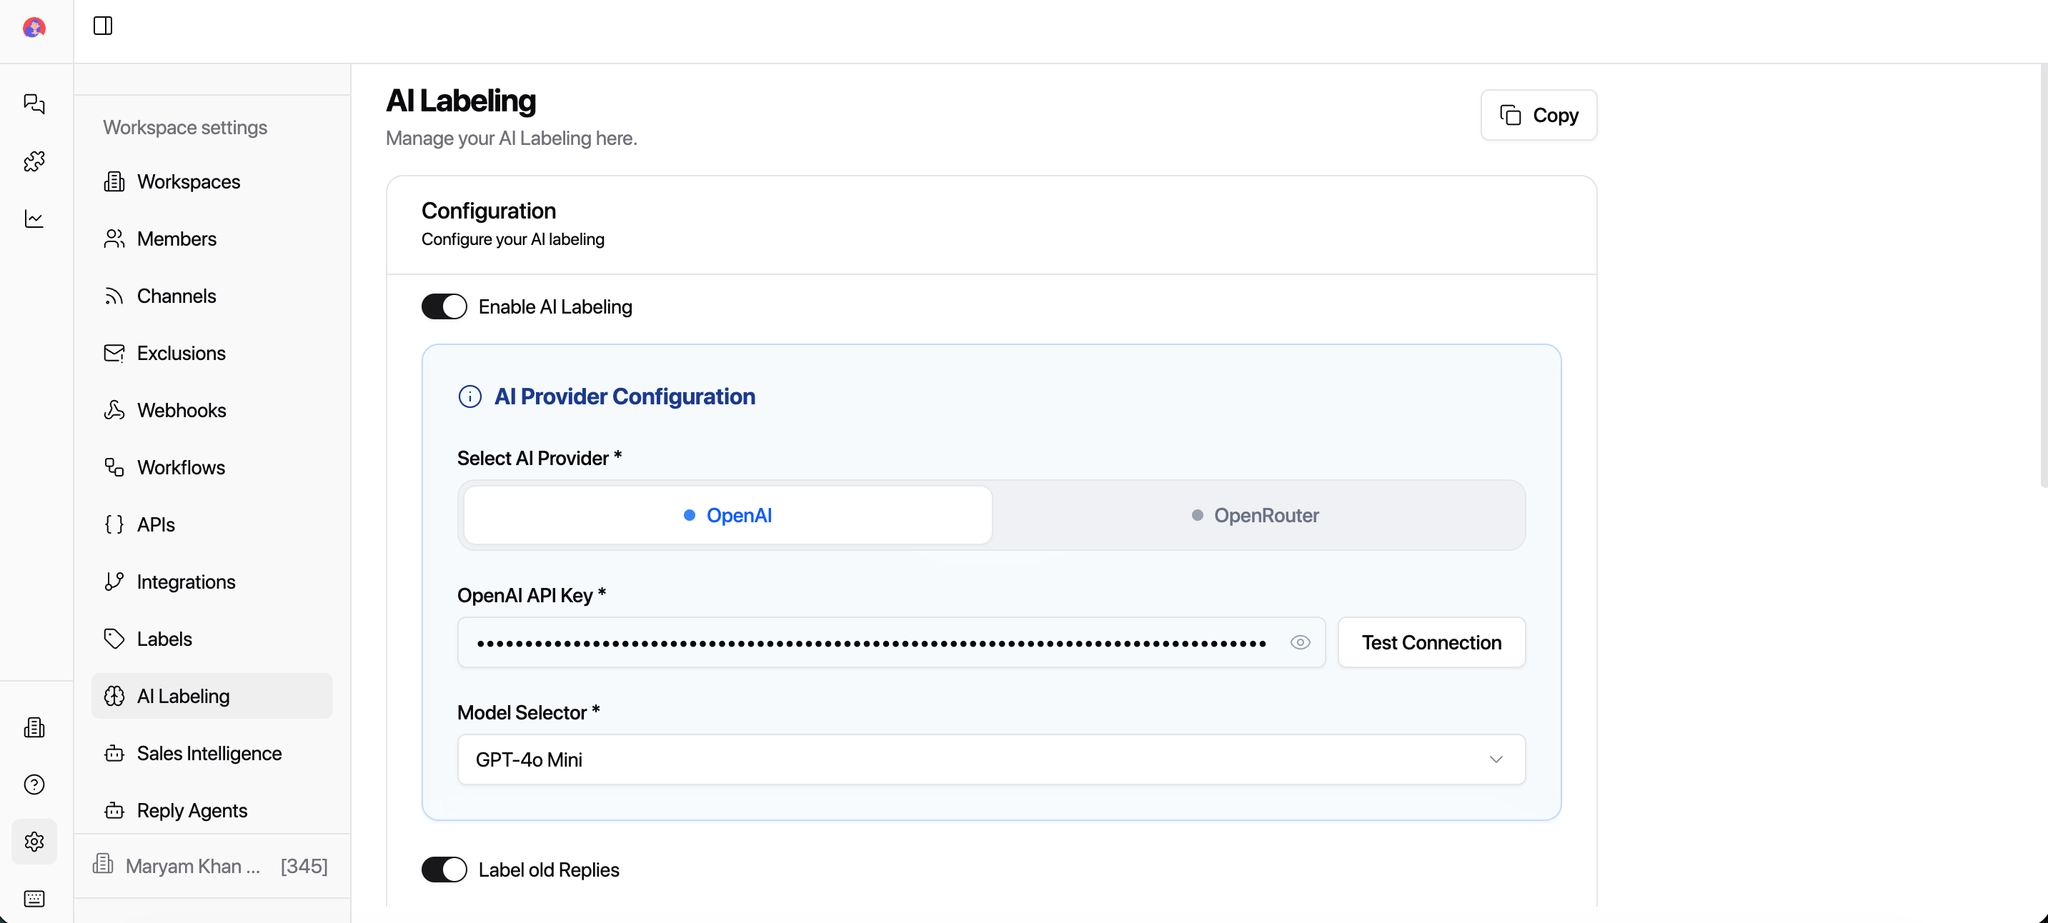
Task: Select OpenRouter as AI provider
Action: point(1256,516)
